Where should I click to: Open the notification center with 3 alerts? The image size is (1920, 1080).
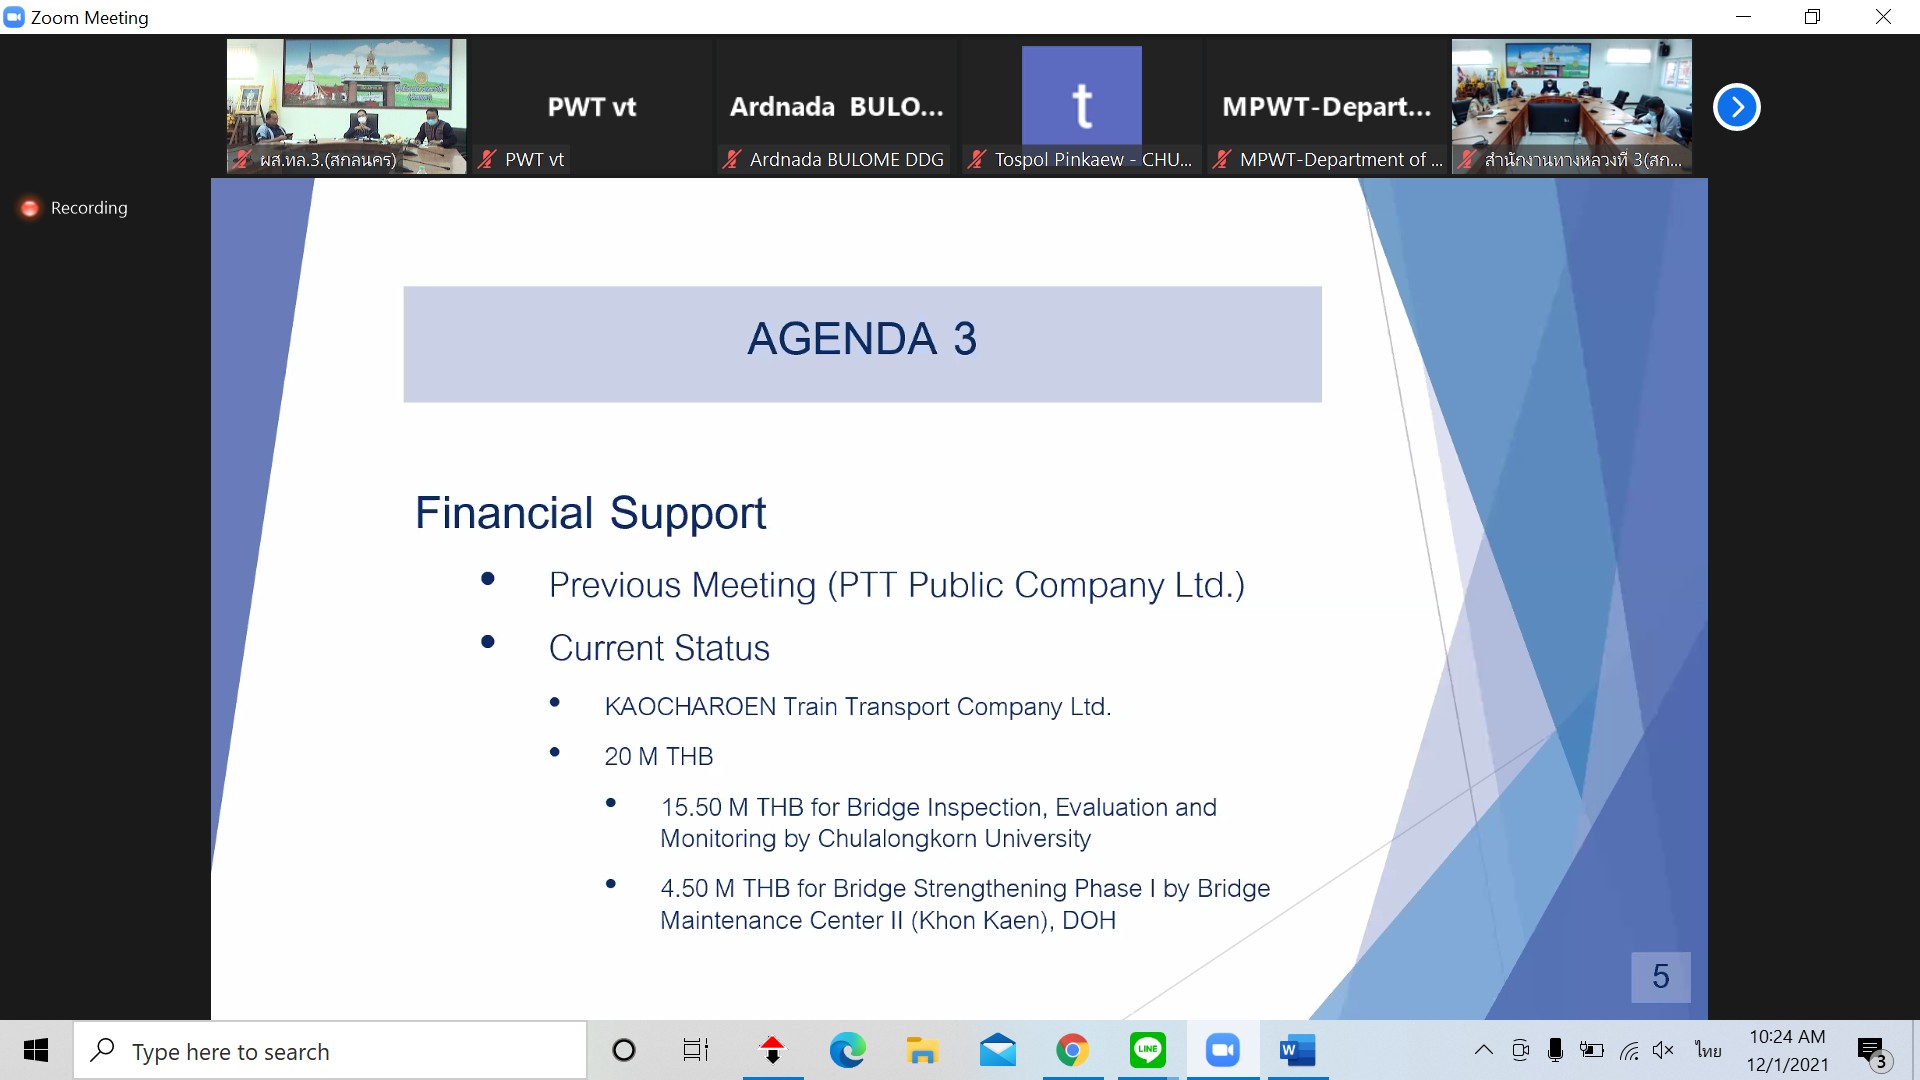click(1872, 1051)
